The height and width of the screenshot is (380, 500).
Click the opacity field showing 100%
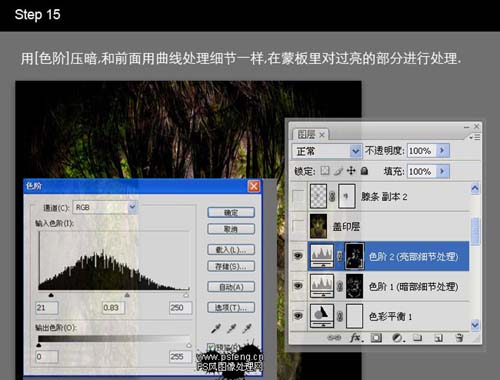(421, 151)
